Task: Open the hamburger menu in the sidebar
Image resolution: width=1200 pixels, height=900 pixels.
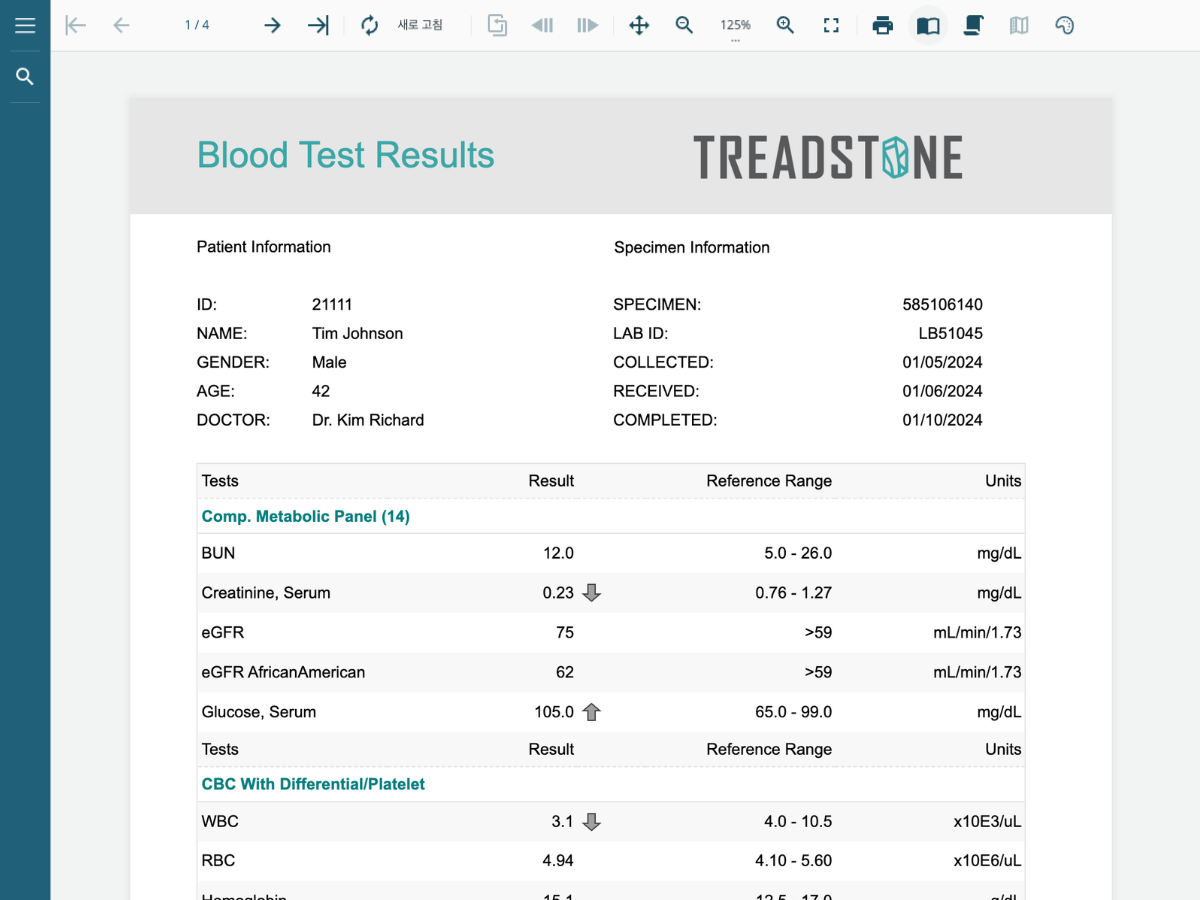Action: coord(25,26)
